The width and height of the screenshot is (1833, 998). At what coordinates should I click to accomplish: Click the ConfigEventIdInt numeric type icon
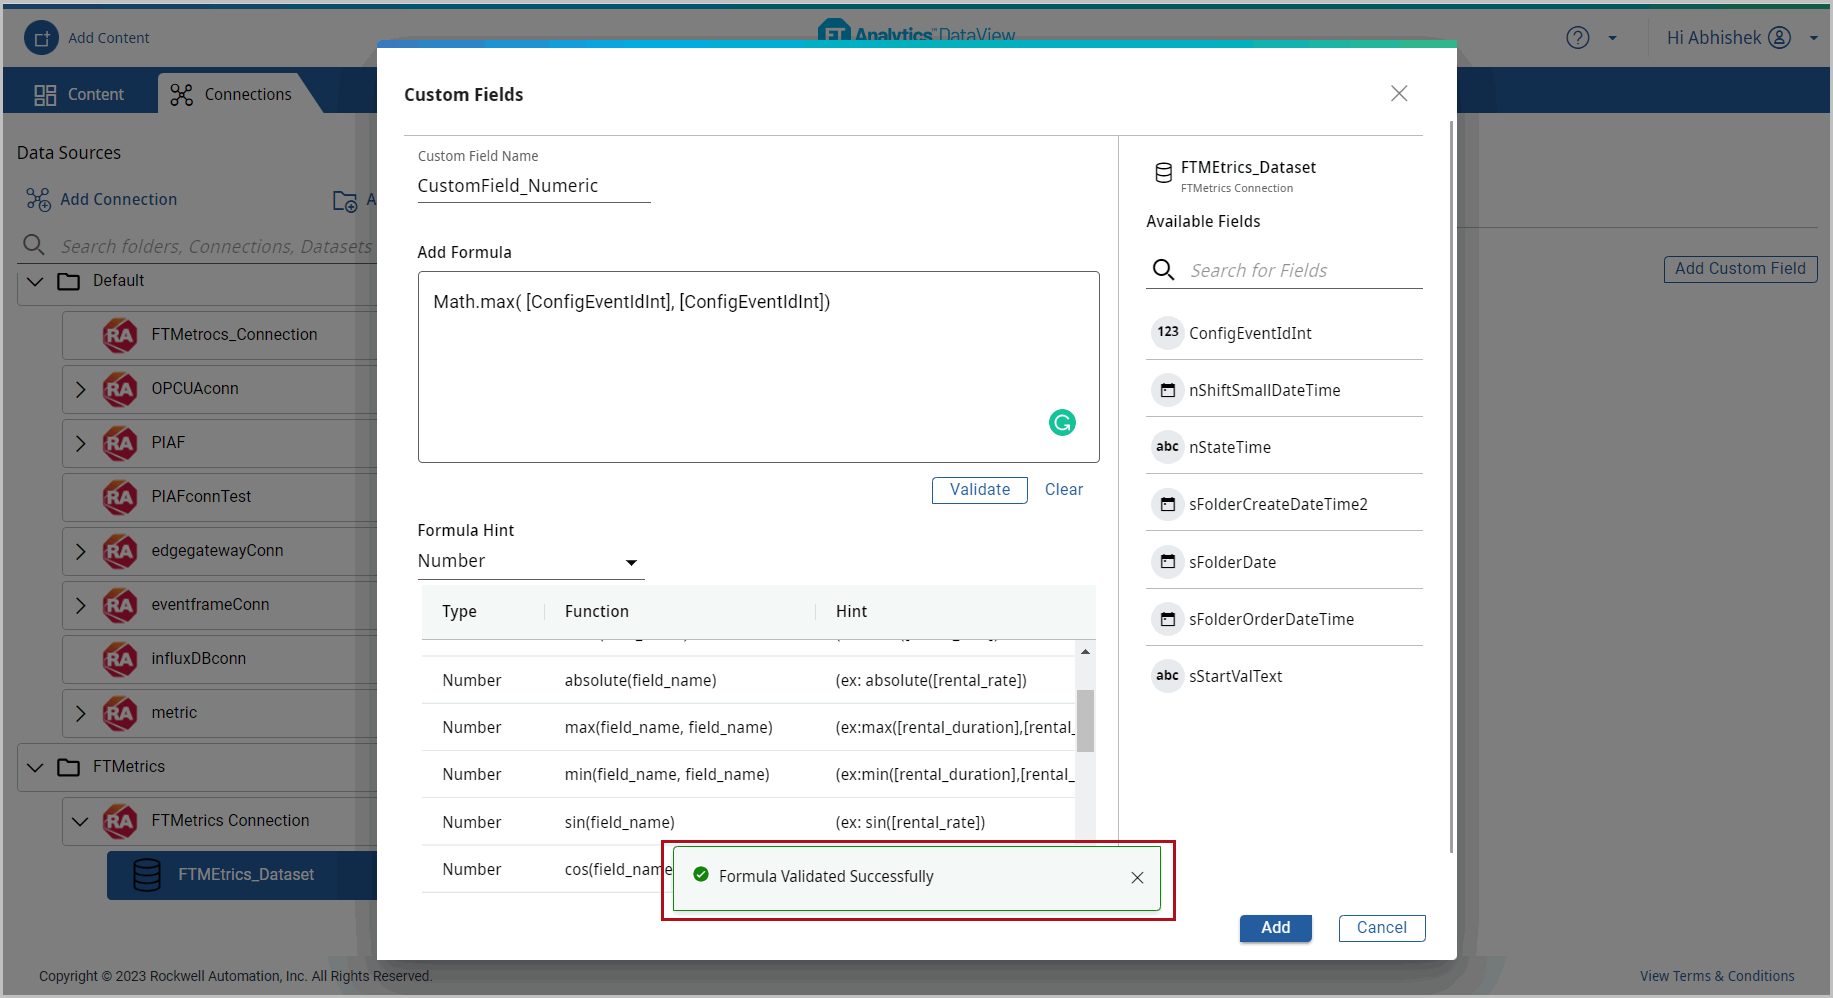coord(1167,332)
